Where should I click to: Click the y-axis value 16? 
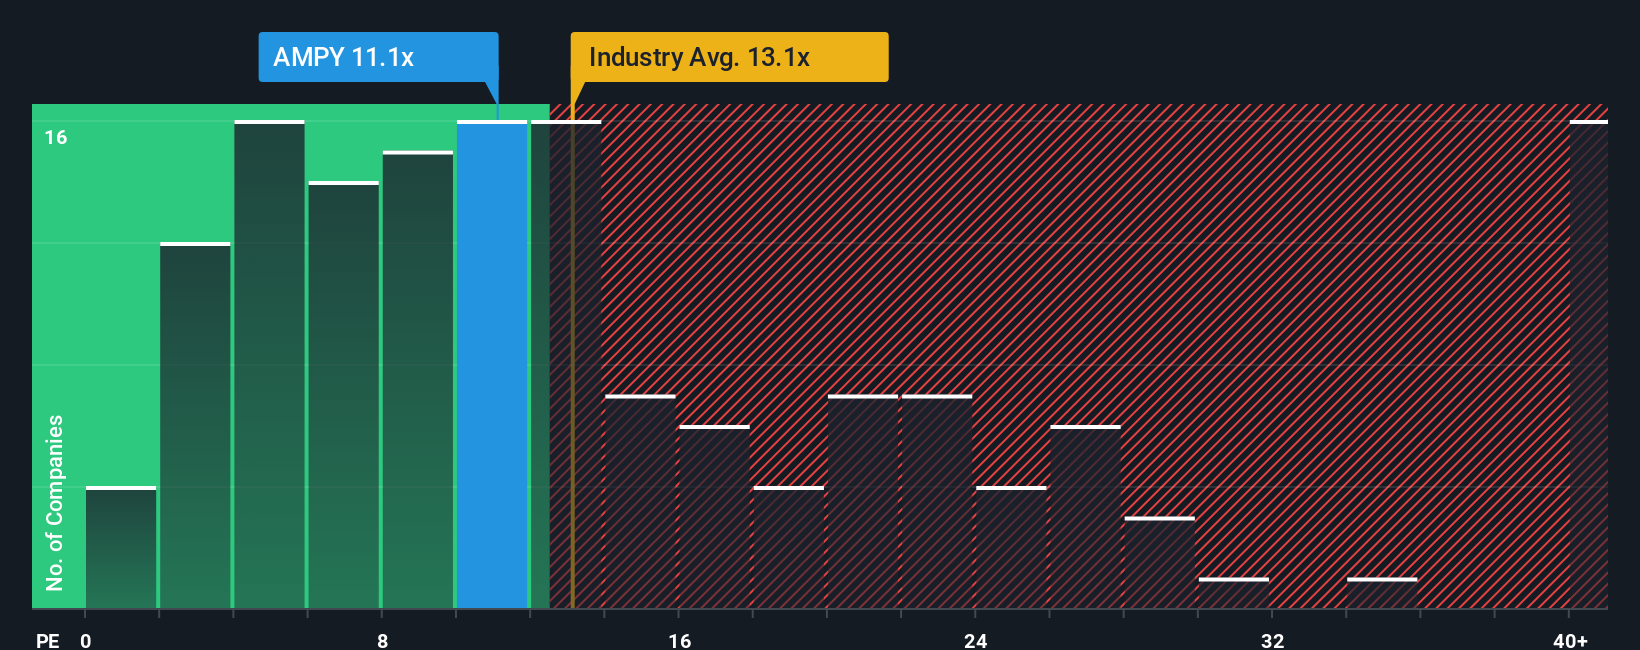point(56,137)
